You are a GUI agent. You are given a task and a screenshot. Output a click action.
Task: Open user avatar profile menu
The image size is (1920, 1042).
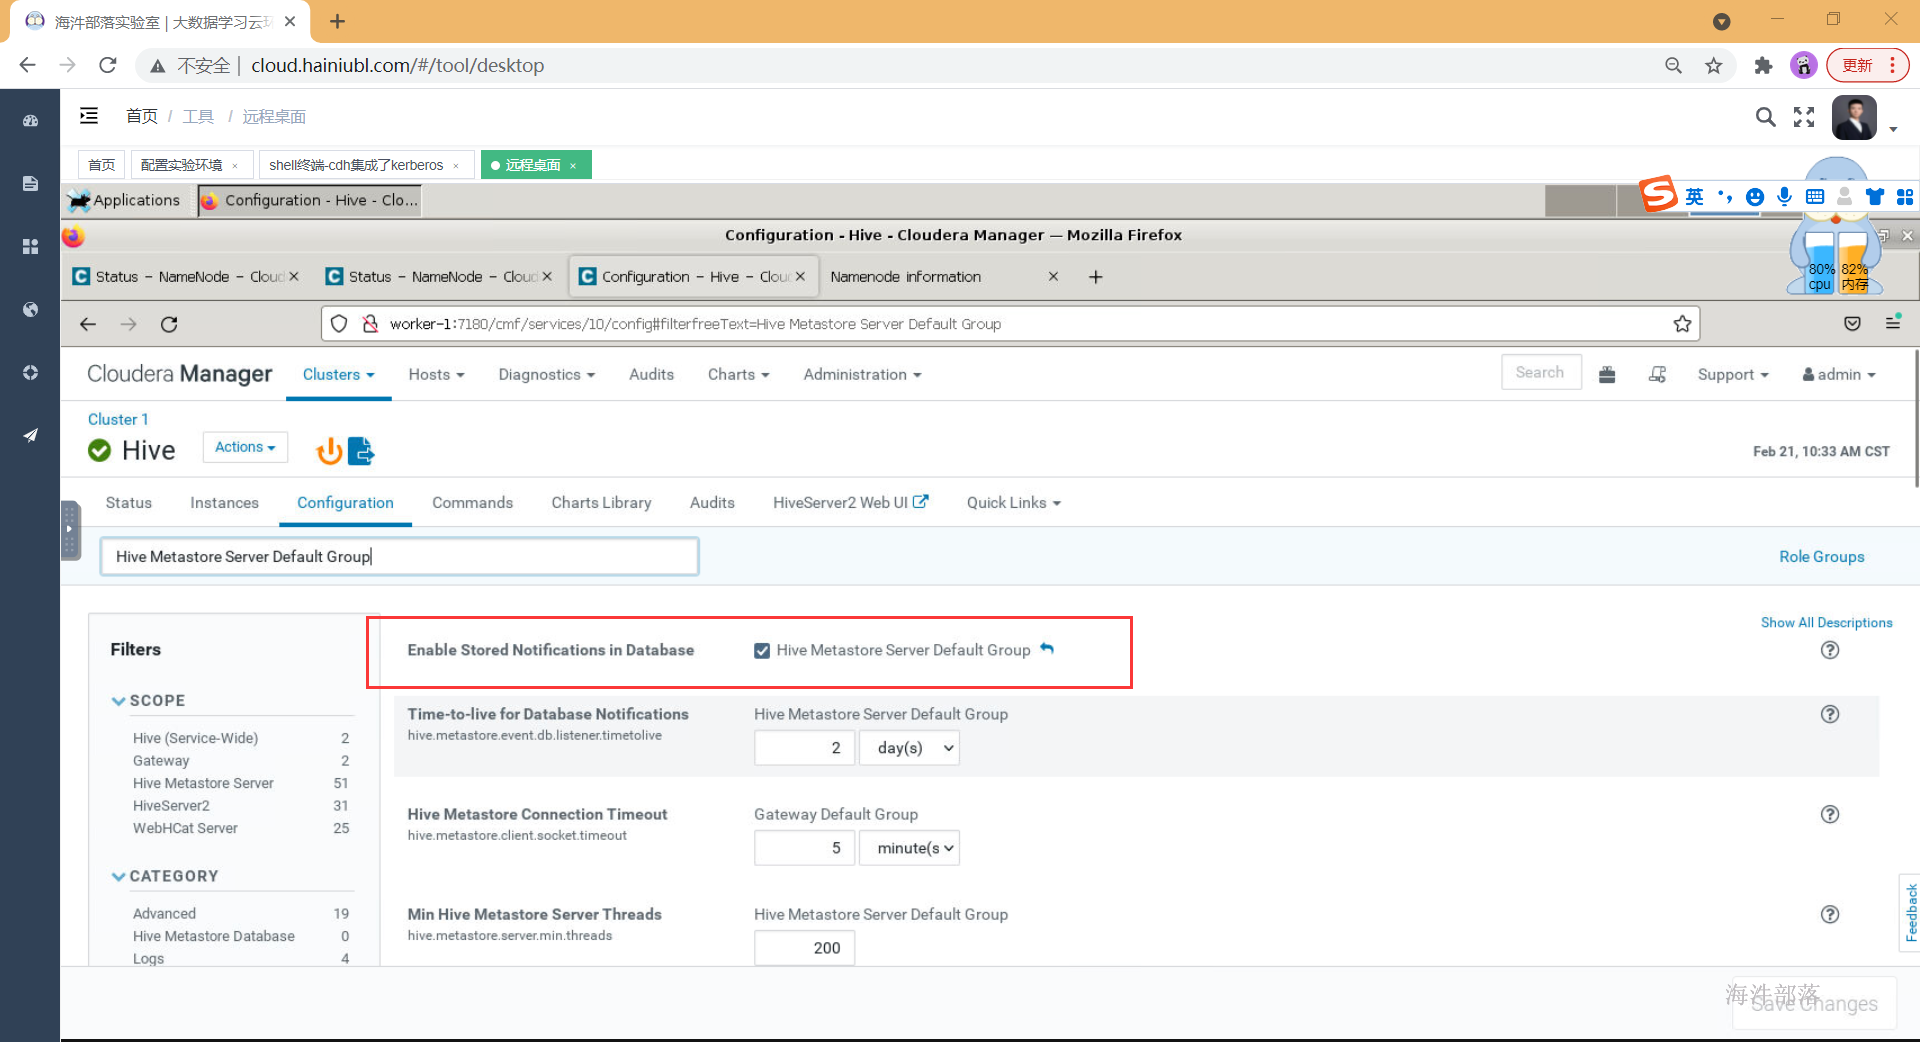pos(1854,118)
